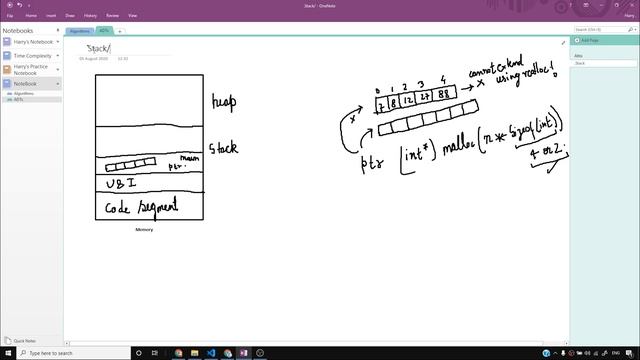Select the Stack page in page list
The height and width of the screenshot is (360, 640).
[x=603, y=63]
